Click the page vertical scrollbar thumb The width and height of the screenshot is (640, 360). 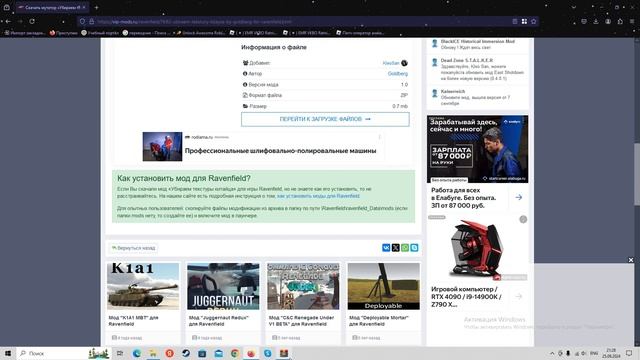pos(637,175)
